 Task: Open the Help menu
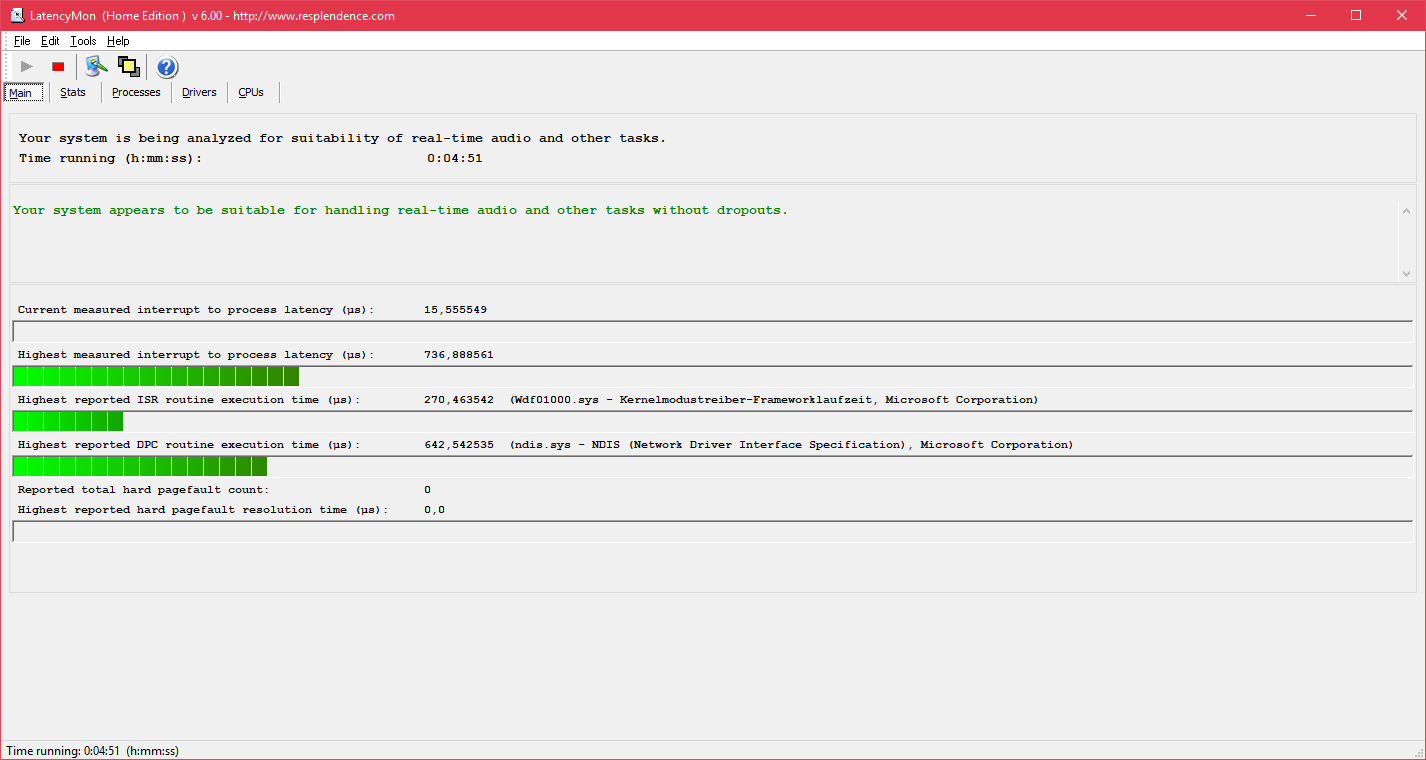tap(118, 41)
